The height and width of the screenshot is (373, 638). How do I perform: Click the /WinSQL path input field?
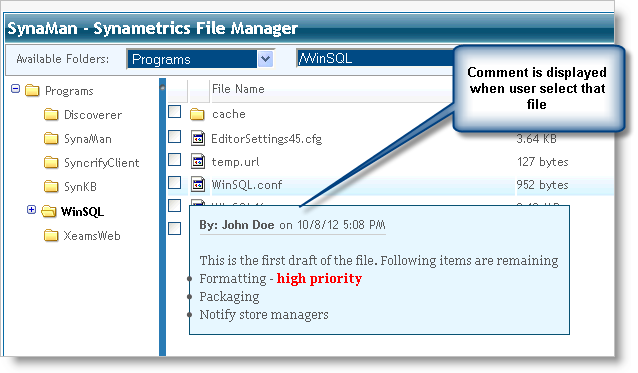coord(375,59)
